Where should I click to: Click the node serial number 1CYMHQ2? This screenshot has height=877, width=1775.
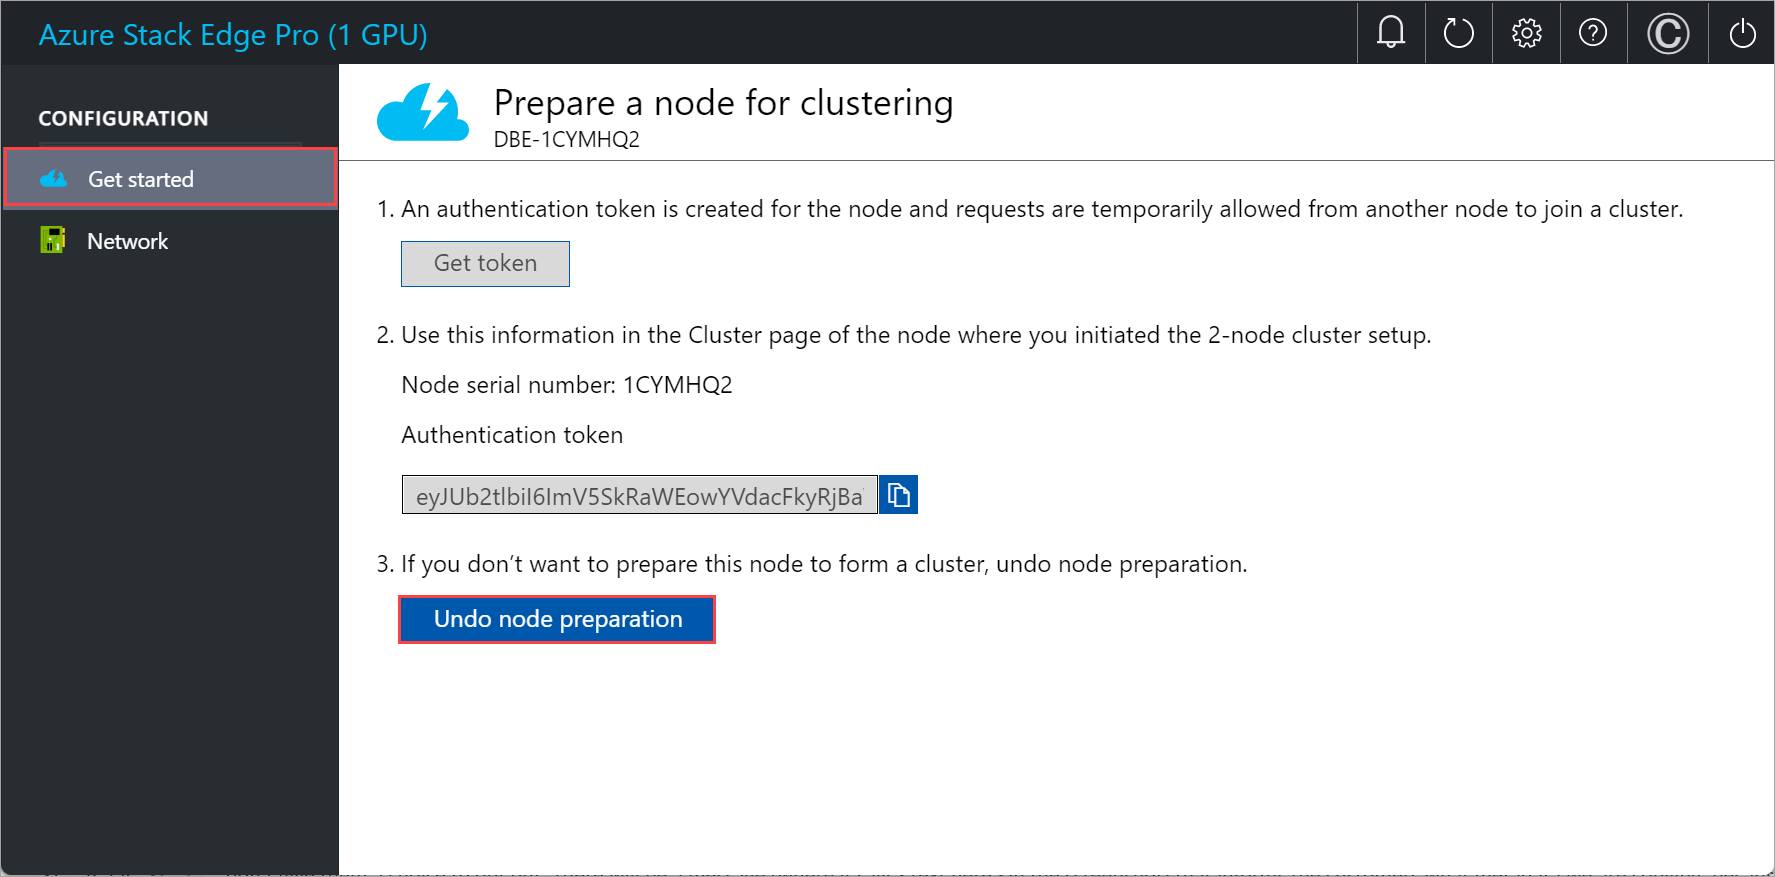pos(678,384)
